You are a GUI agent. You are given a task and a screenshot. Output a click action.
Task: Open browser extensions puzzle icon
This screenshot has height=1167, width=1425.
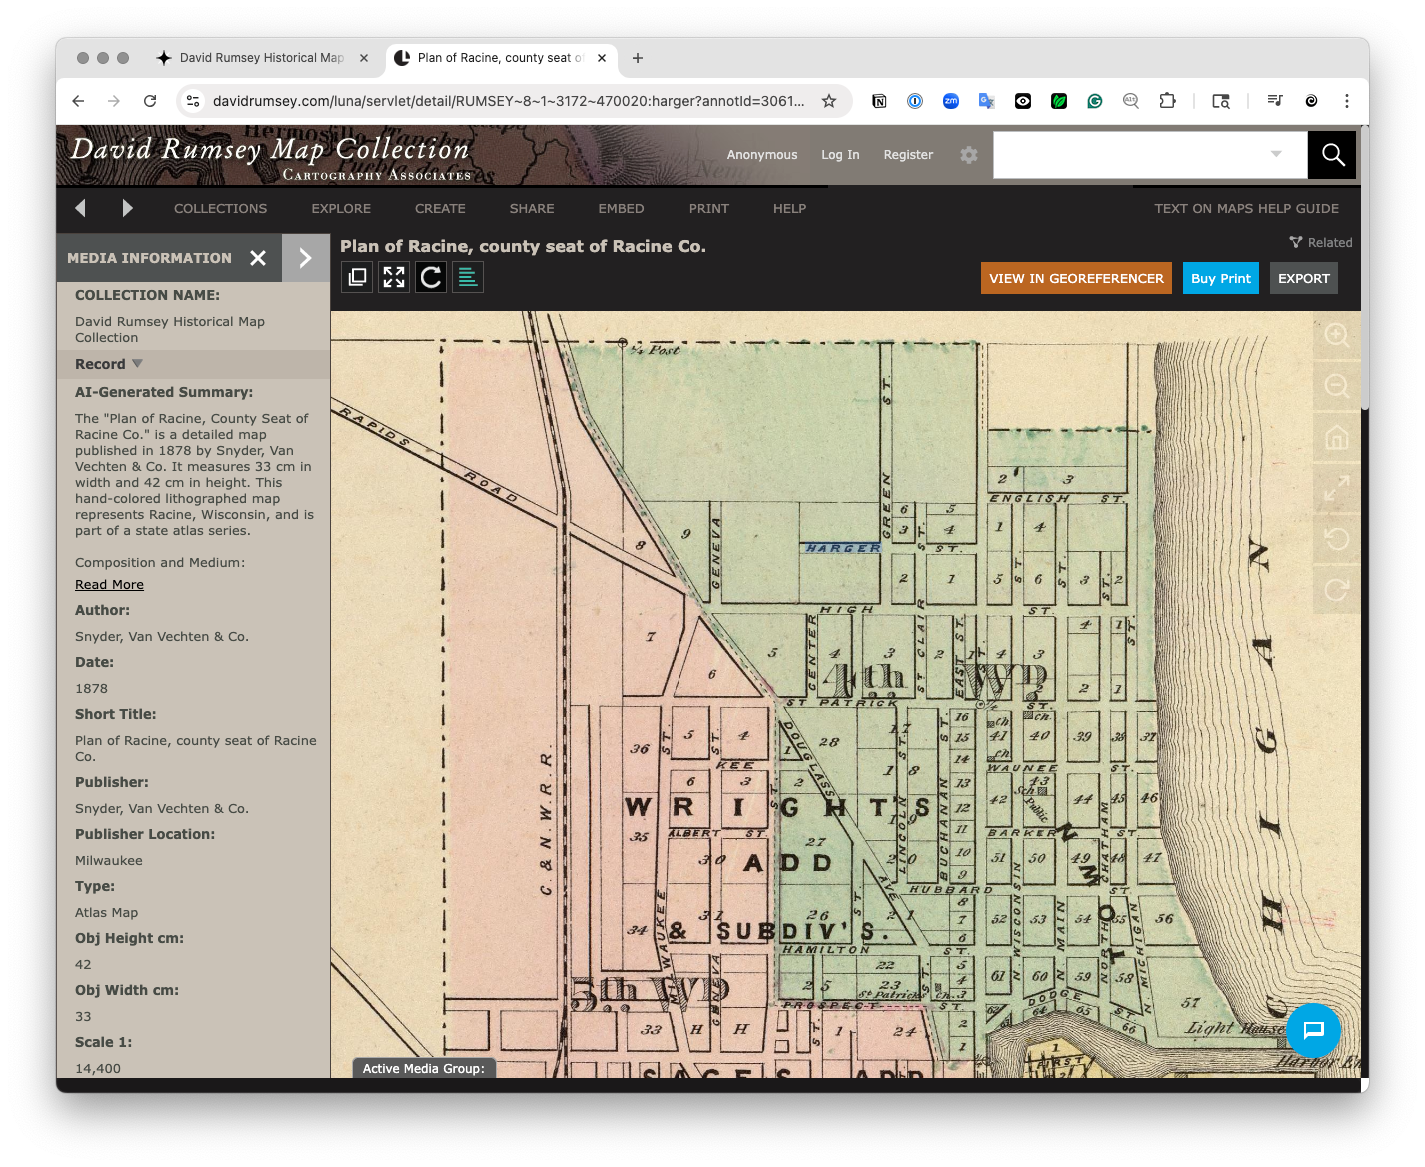(x=1167, y=101)
